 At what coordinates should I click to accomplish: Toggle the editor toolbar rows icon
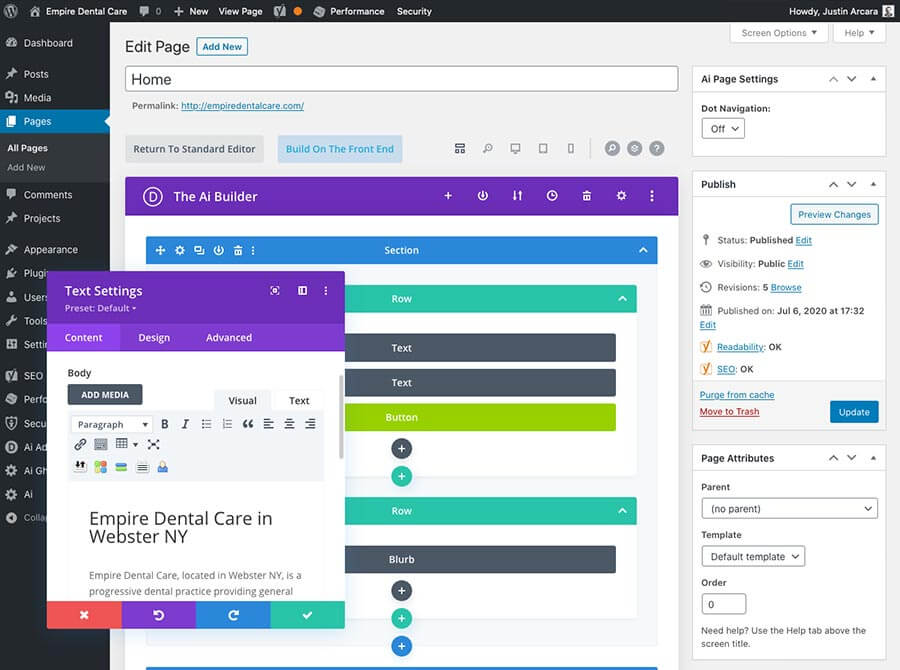pyautogui.click(x=100, y=444)
